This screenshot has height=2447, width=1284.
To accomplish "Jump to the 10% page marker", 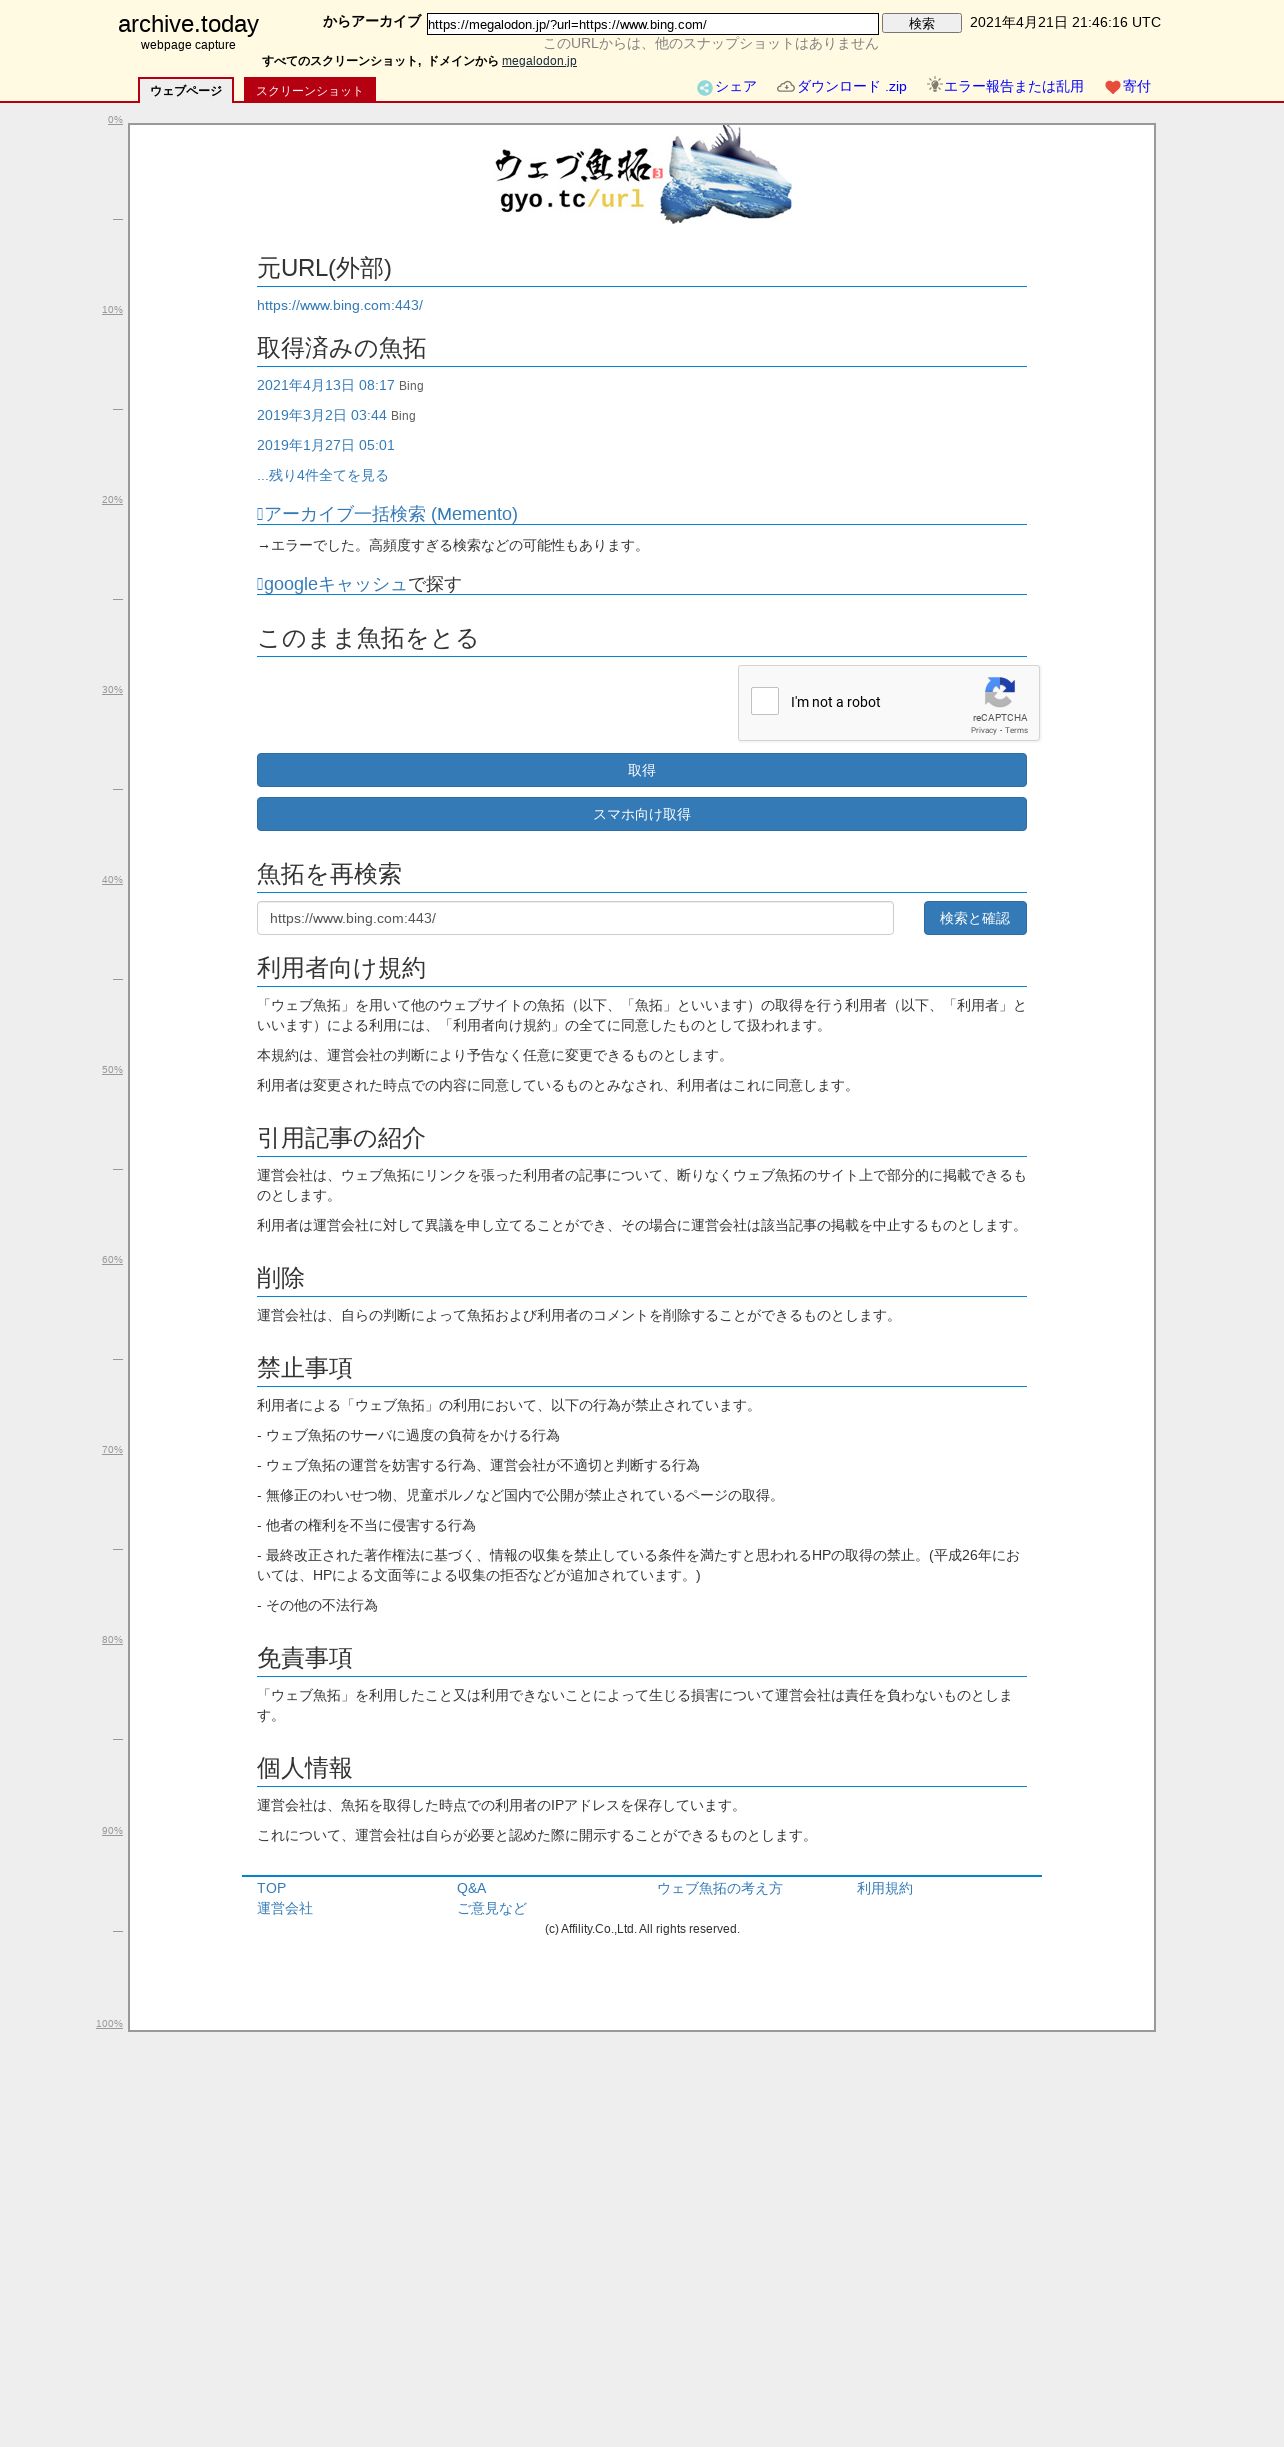I will pos(112,310).
